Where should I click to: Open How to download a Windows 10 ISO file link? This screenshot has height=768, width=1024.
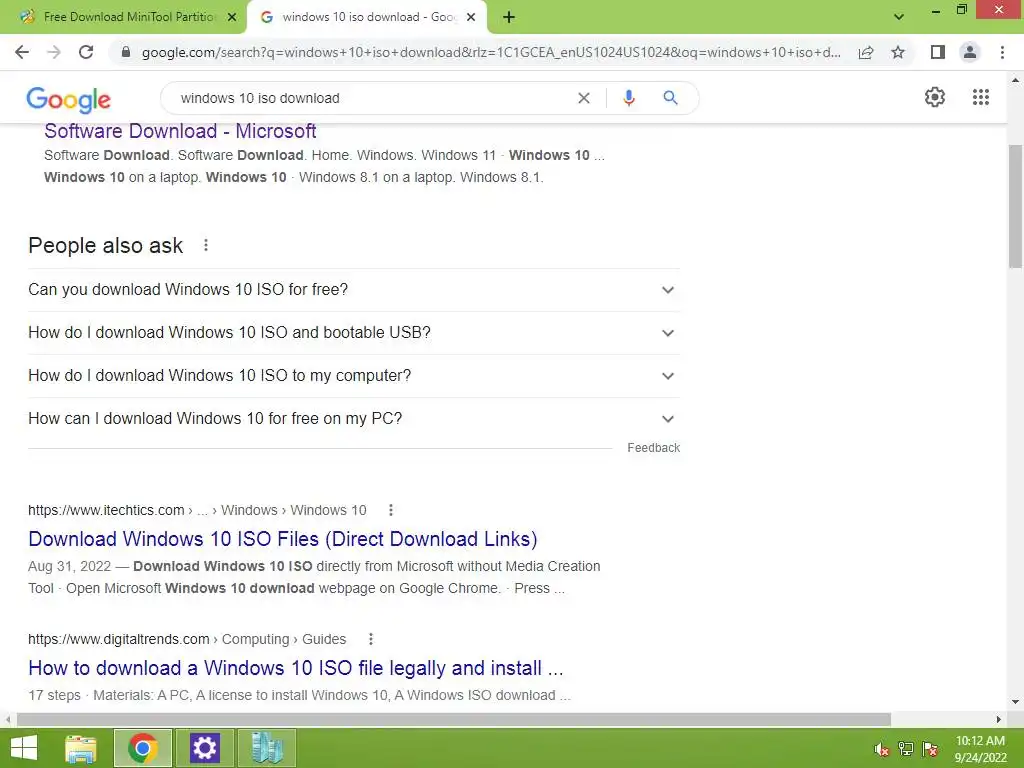296,668
